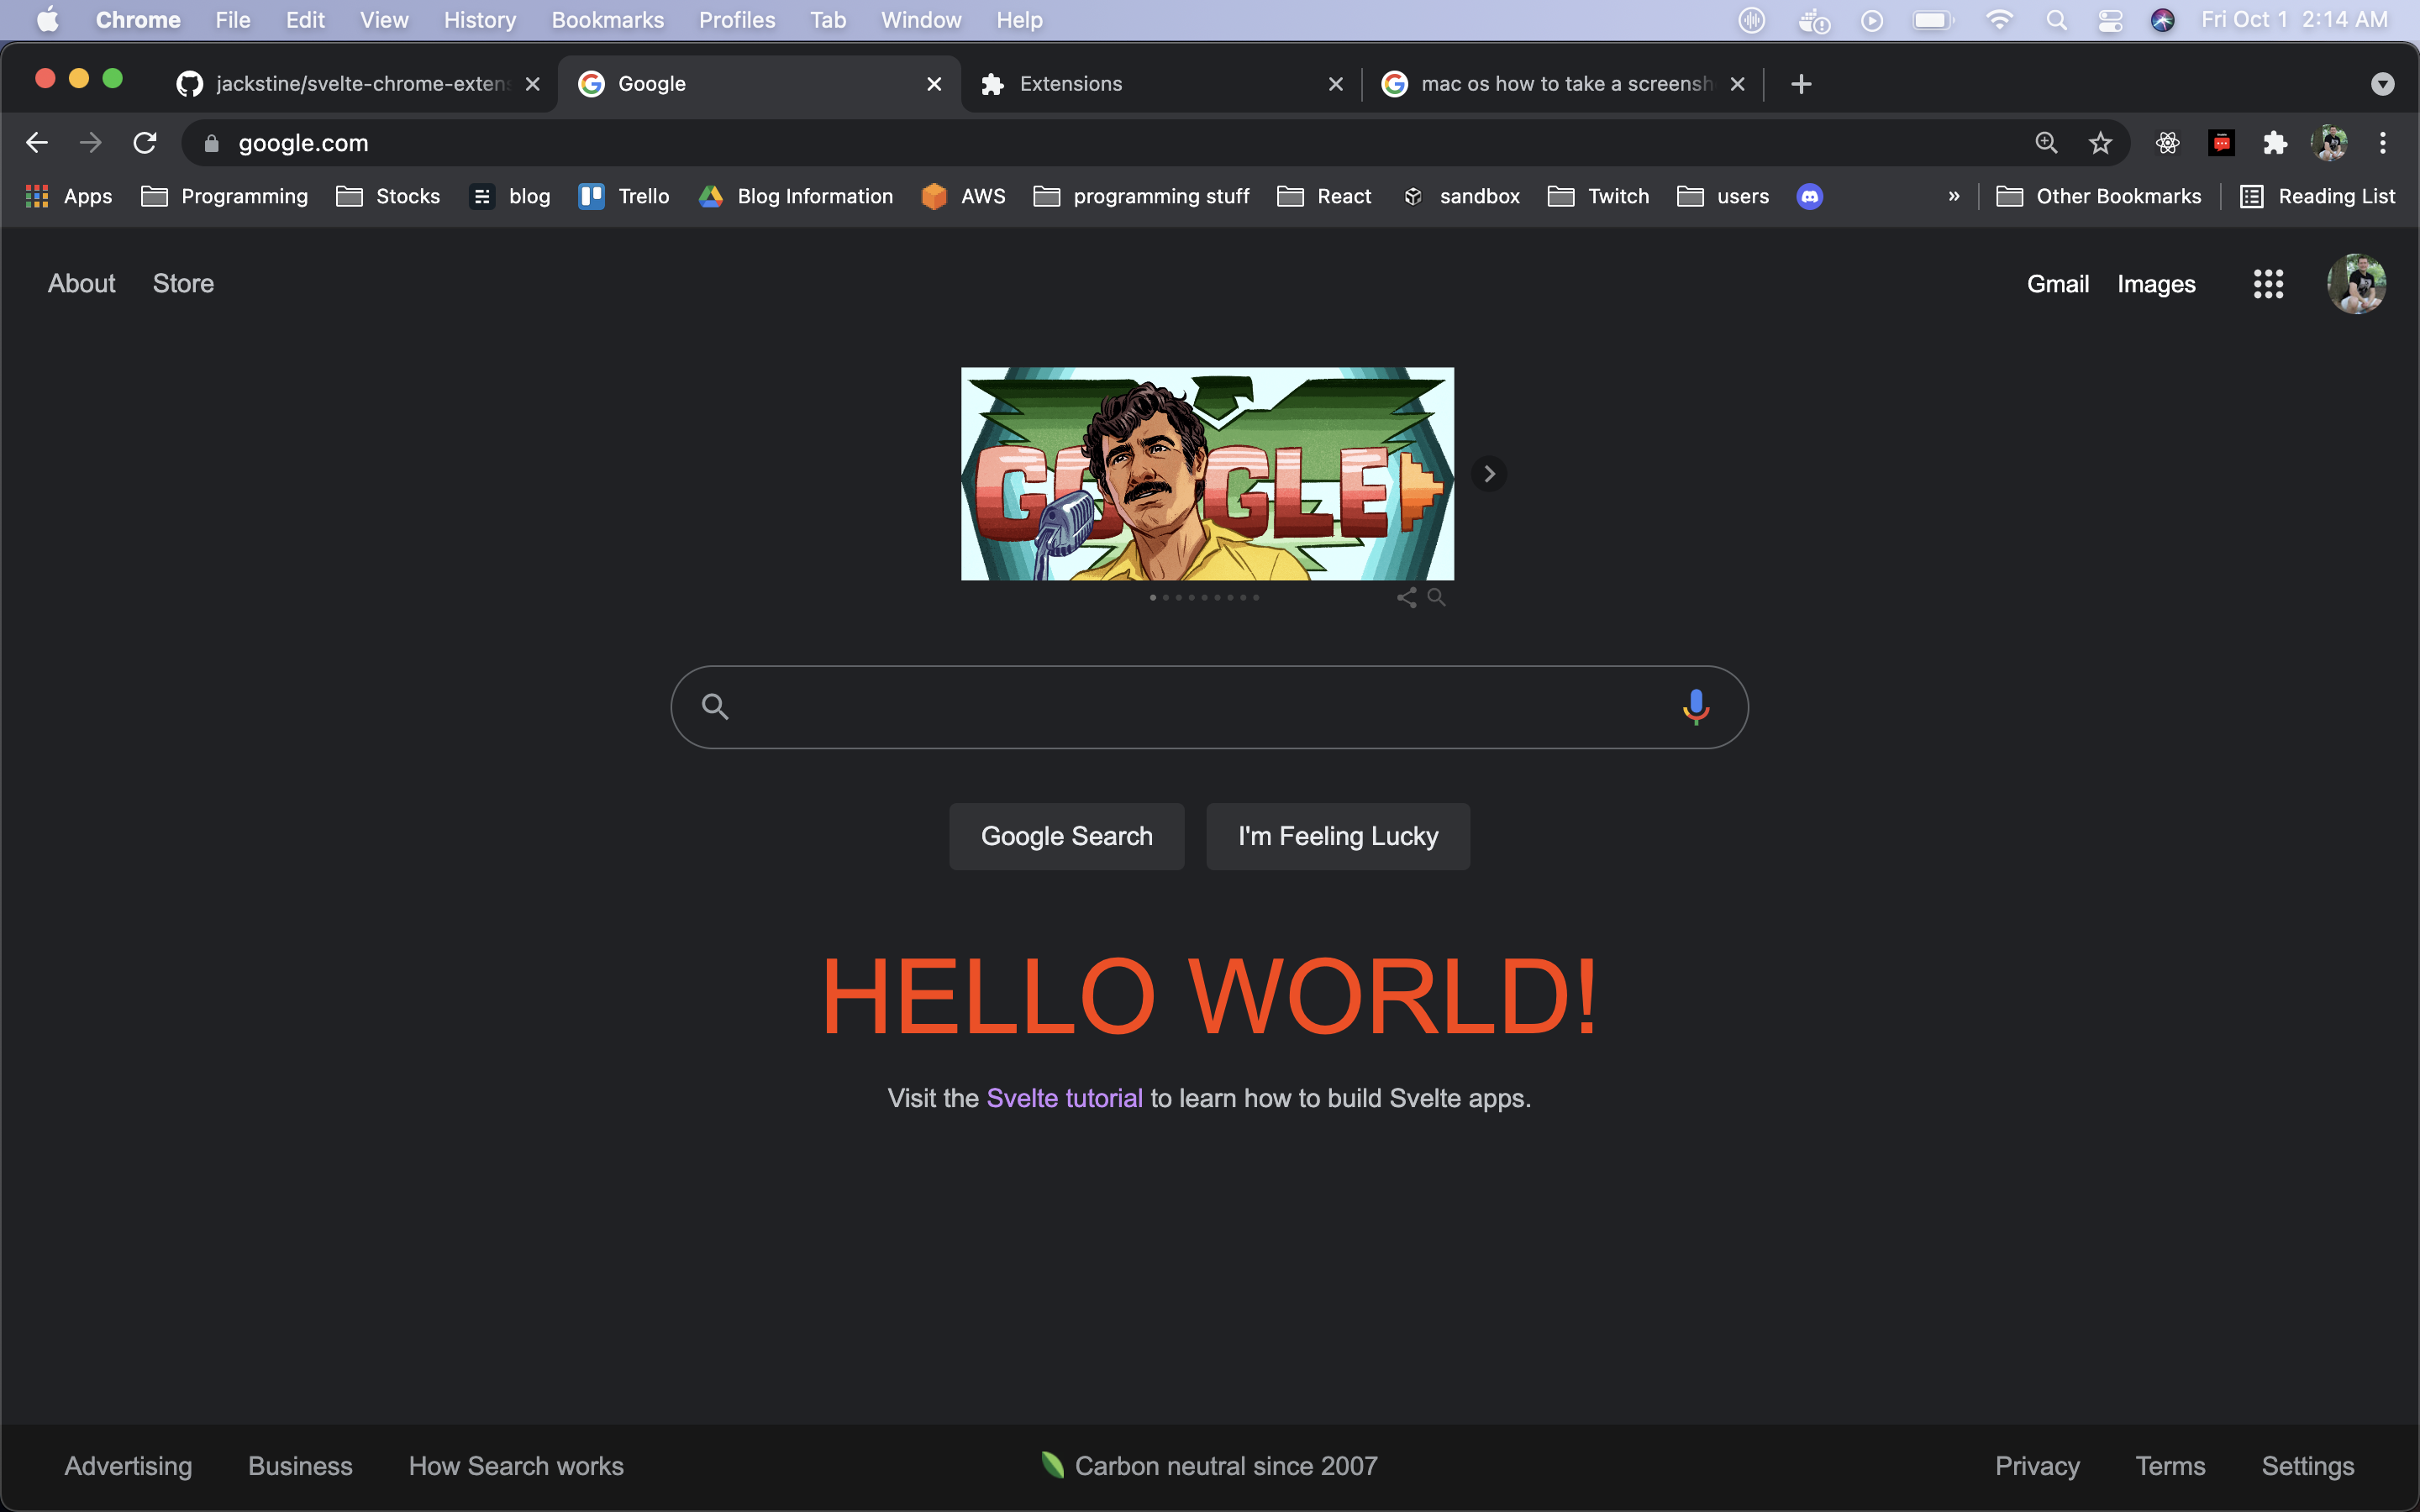The width and height of the screenshot is (2420, 1512).
Task: Bookmark this page with the star icon
Action: [x=2100, y=143]
